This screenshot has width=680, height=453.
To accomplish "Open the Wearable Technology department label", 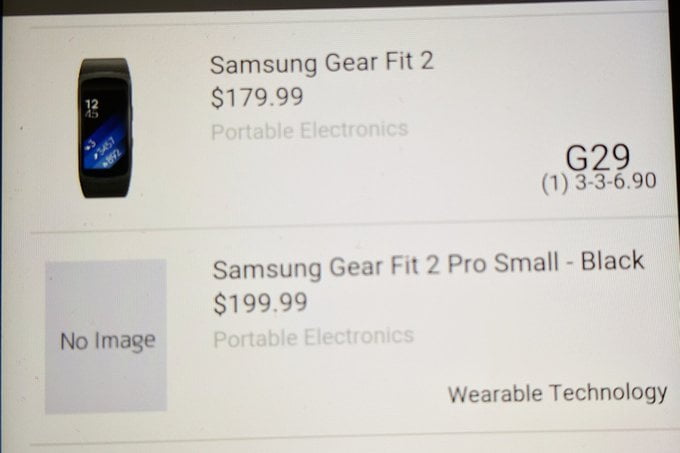I will [x=557, y=393].
